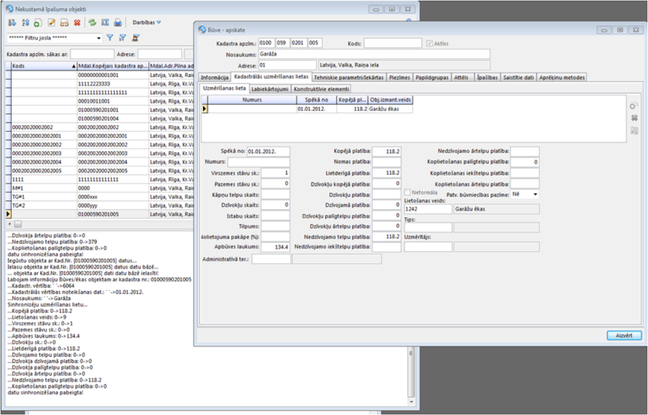
Task: Click the greyed add-record icon beside measurement grid
Action: coord(634,106)
